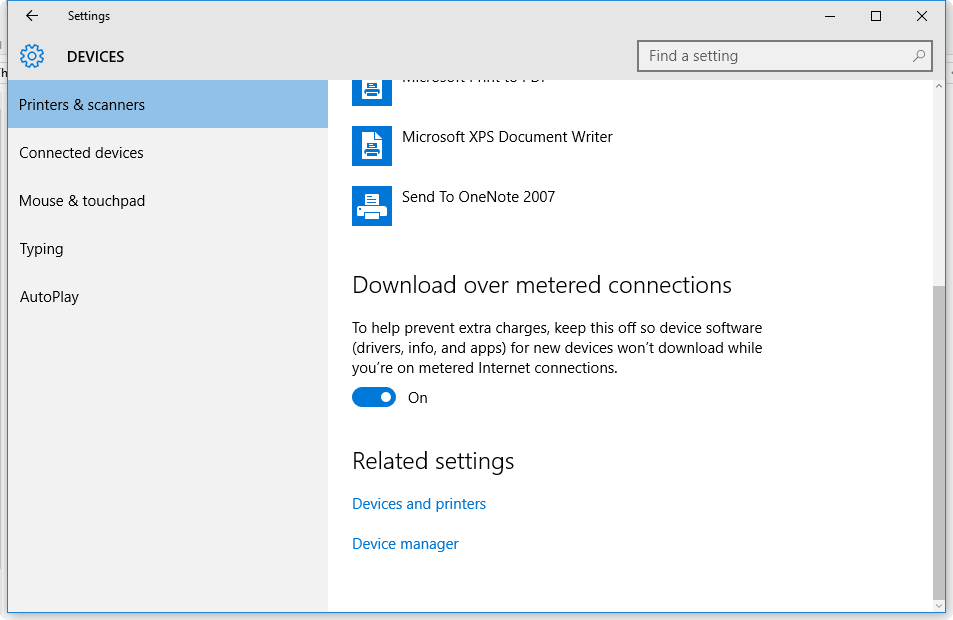Click the scrollbar up arrow
953x620 pixels.
[938, 85]
